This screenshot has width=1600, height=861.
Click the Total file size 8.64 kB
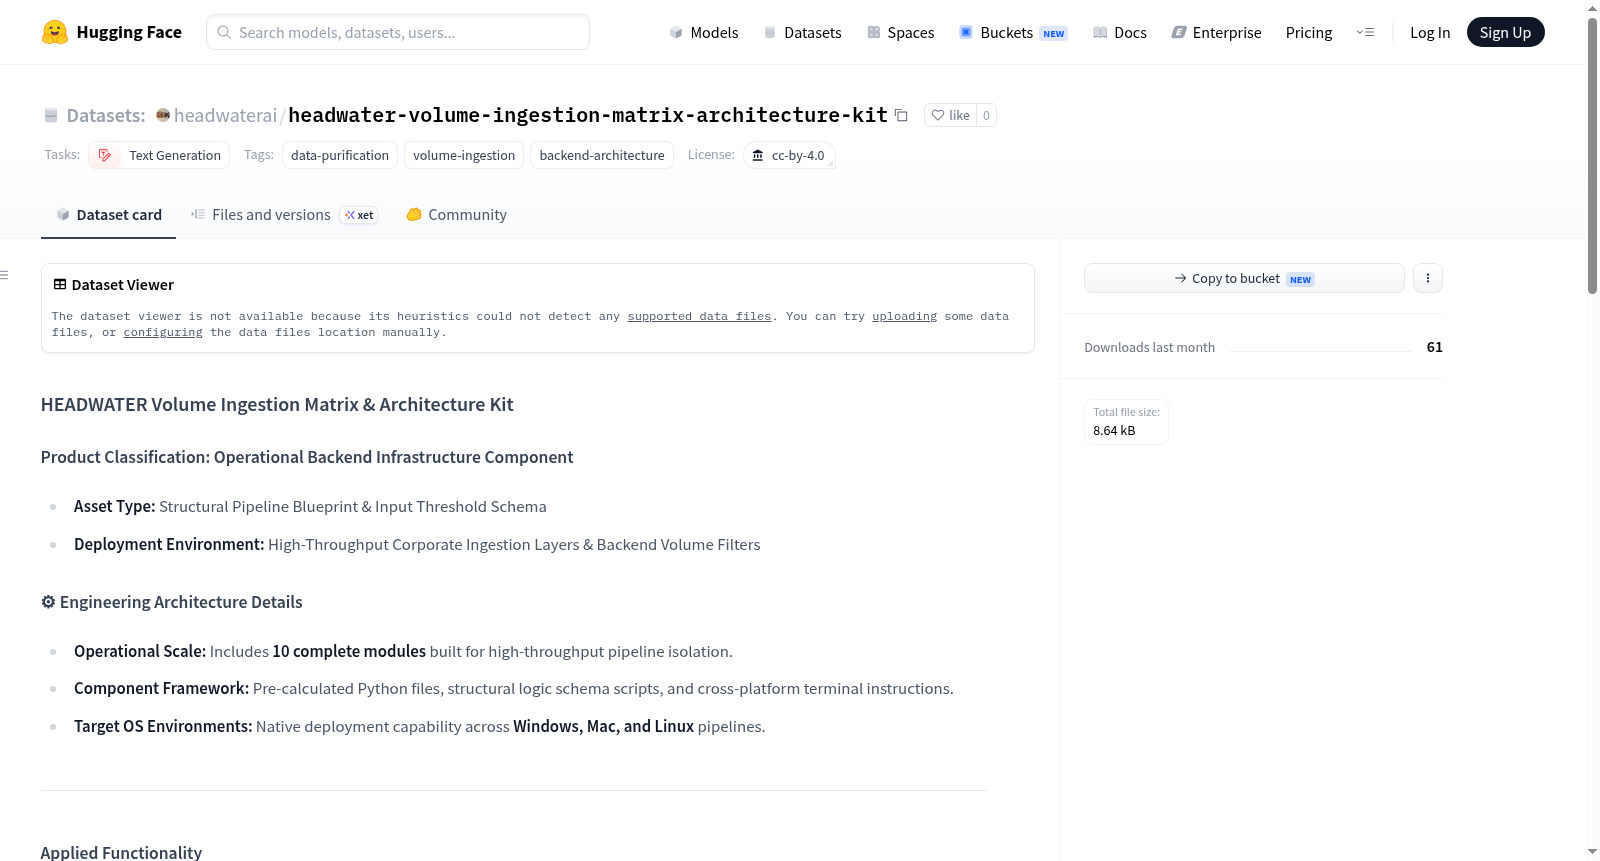point(1126,422)
